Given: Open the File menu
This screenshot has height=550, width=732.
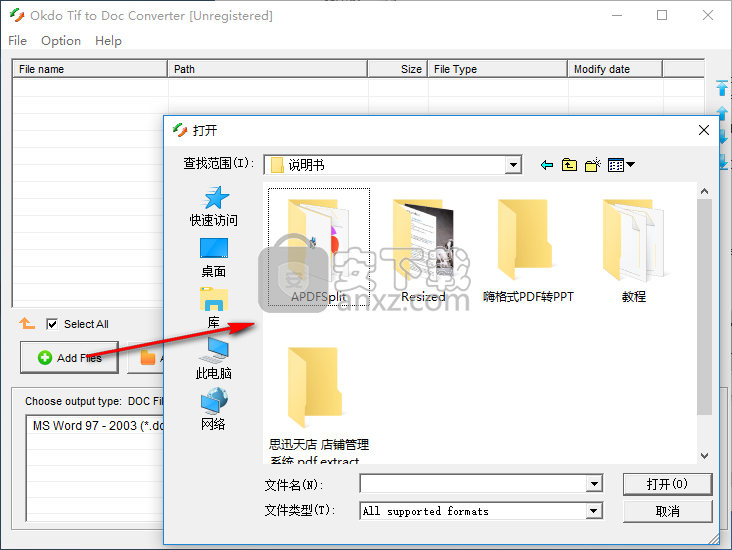Looking at the screenshot, I should coord(17,41).
